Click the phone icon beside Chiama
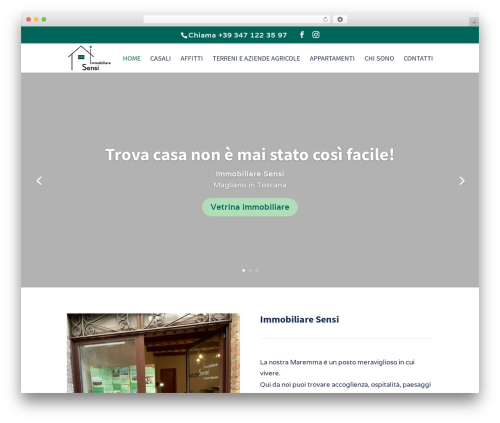This screenshot has width=500, height=423. (184, 35)
